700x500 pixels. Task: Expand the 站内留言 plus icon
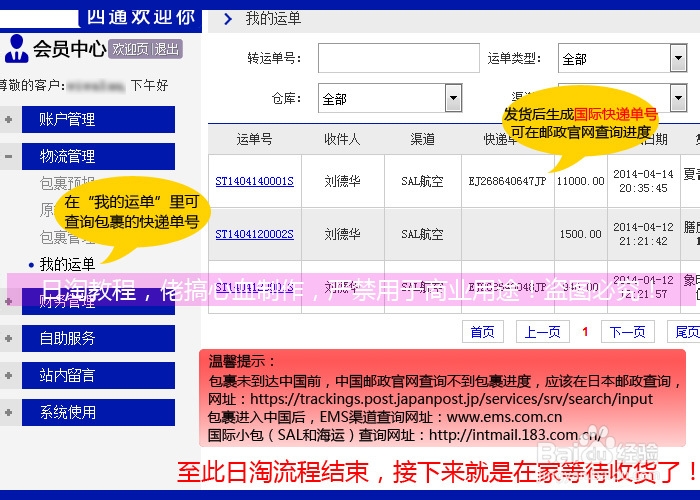tap(8, 375)
